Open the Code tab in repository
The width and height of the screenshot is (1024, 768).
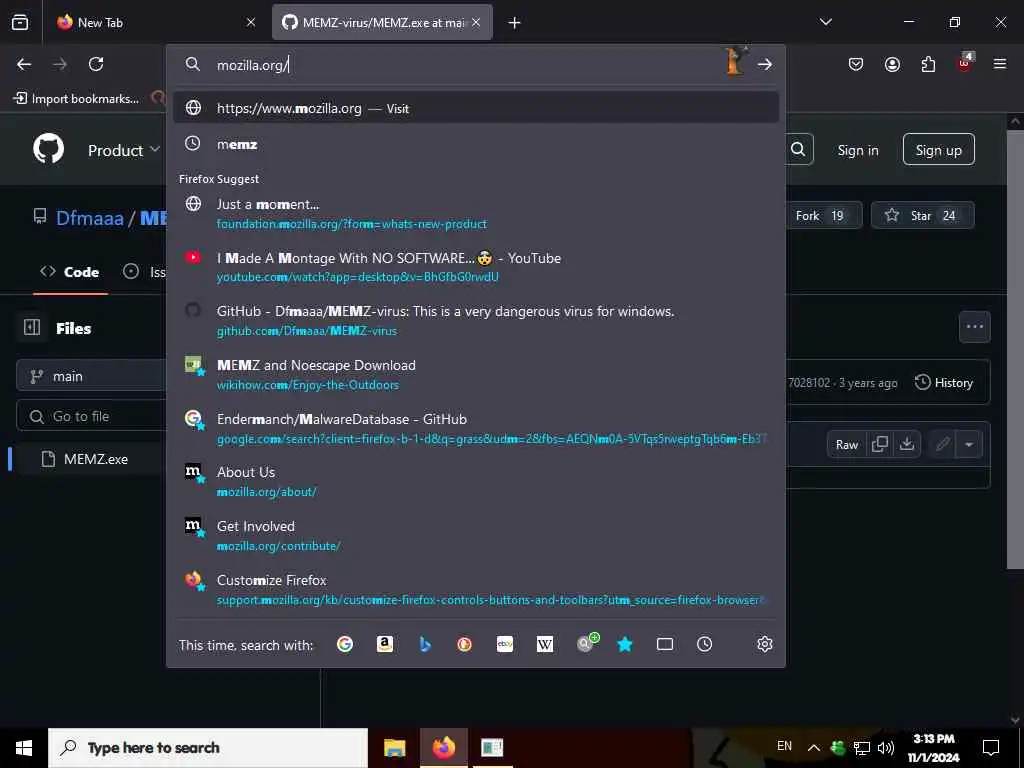(x=70, y=272)
